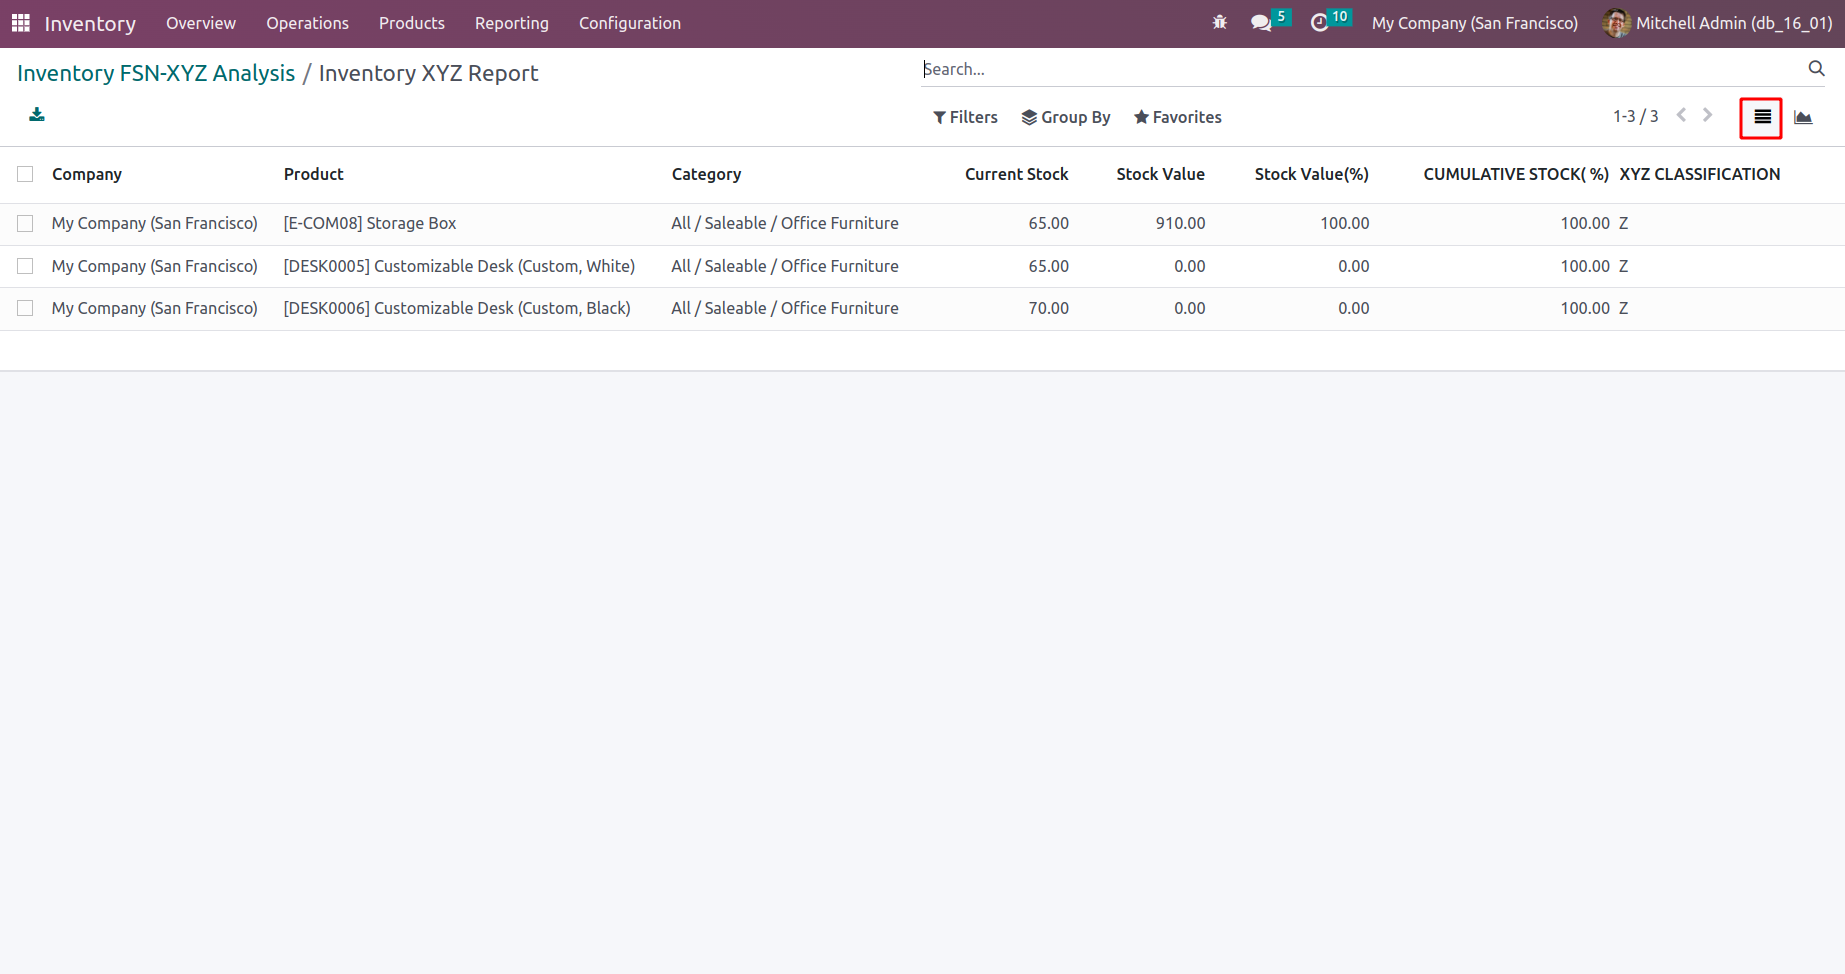The image size is (1845, 974).
Task: Switch to list view
Action: pyautogui.click(x=1762, y=118)
